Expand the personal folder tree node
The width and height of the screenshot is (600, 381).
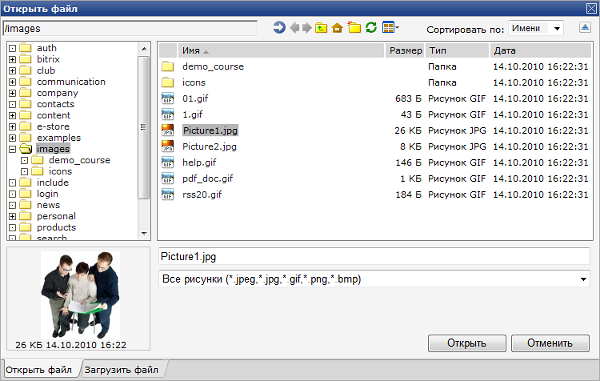point(13,217)
